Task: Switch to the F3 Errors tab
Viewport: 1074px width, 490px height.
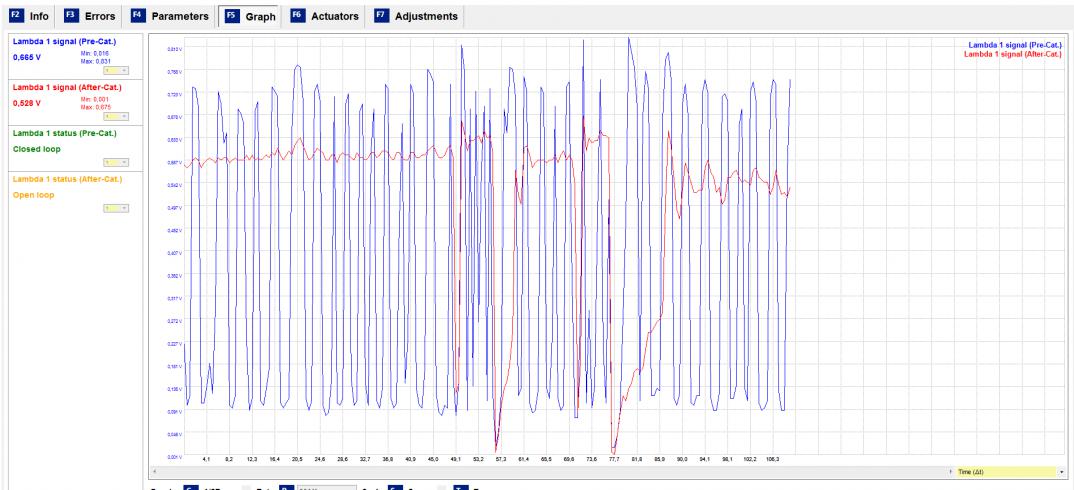Action: coord(89,16)
